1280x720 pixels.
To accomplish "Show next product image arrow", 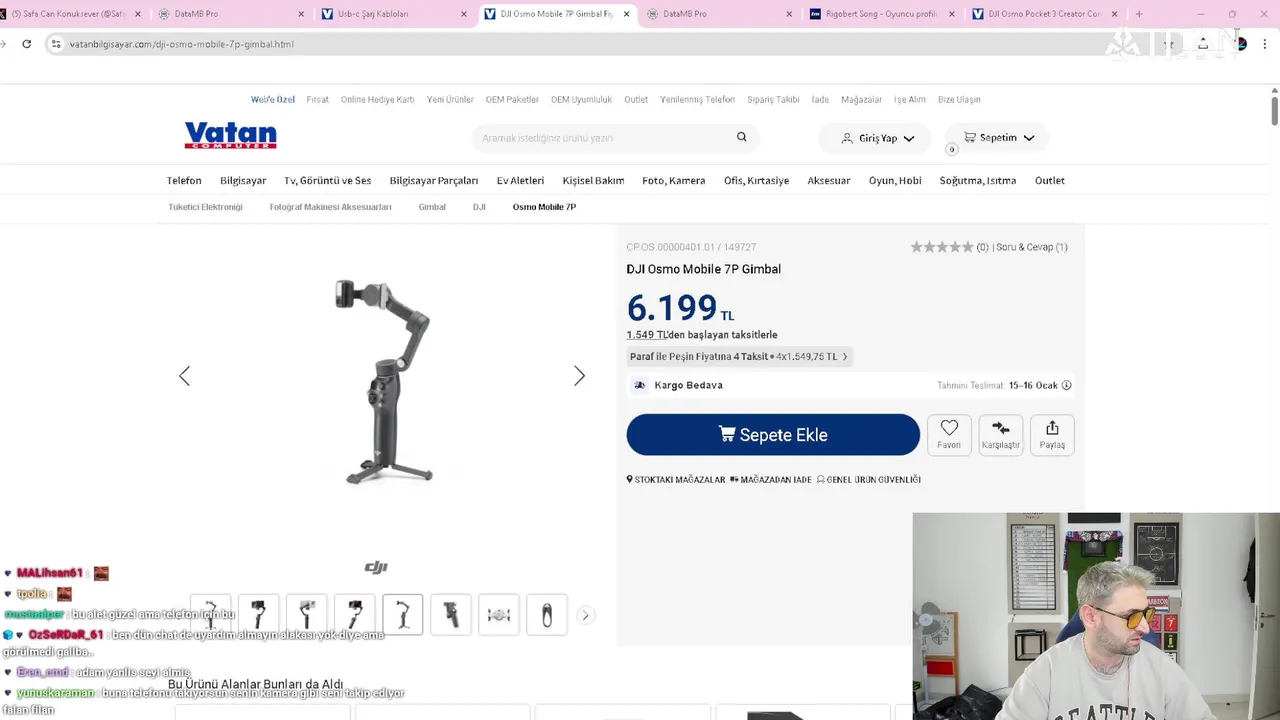I will (x=579, y=376).
